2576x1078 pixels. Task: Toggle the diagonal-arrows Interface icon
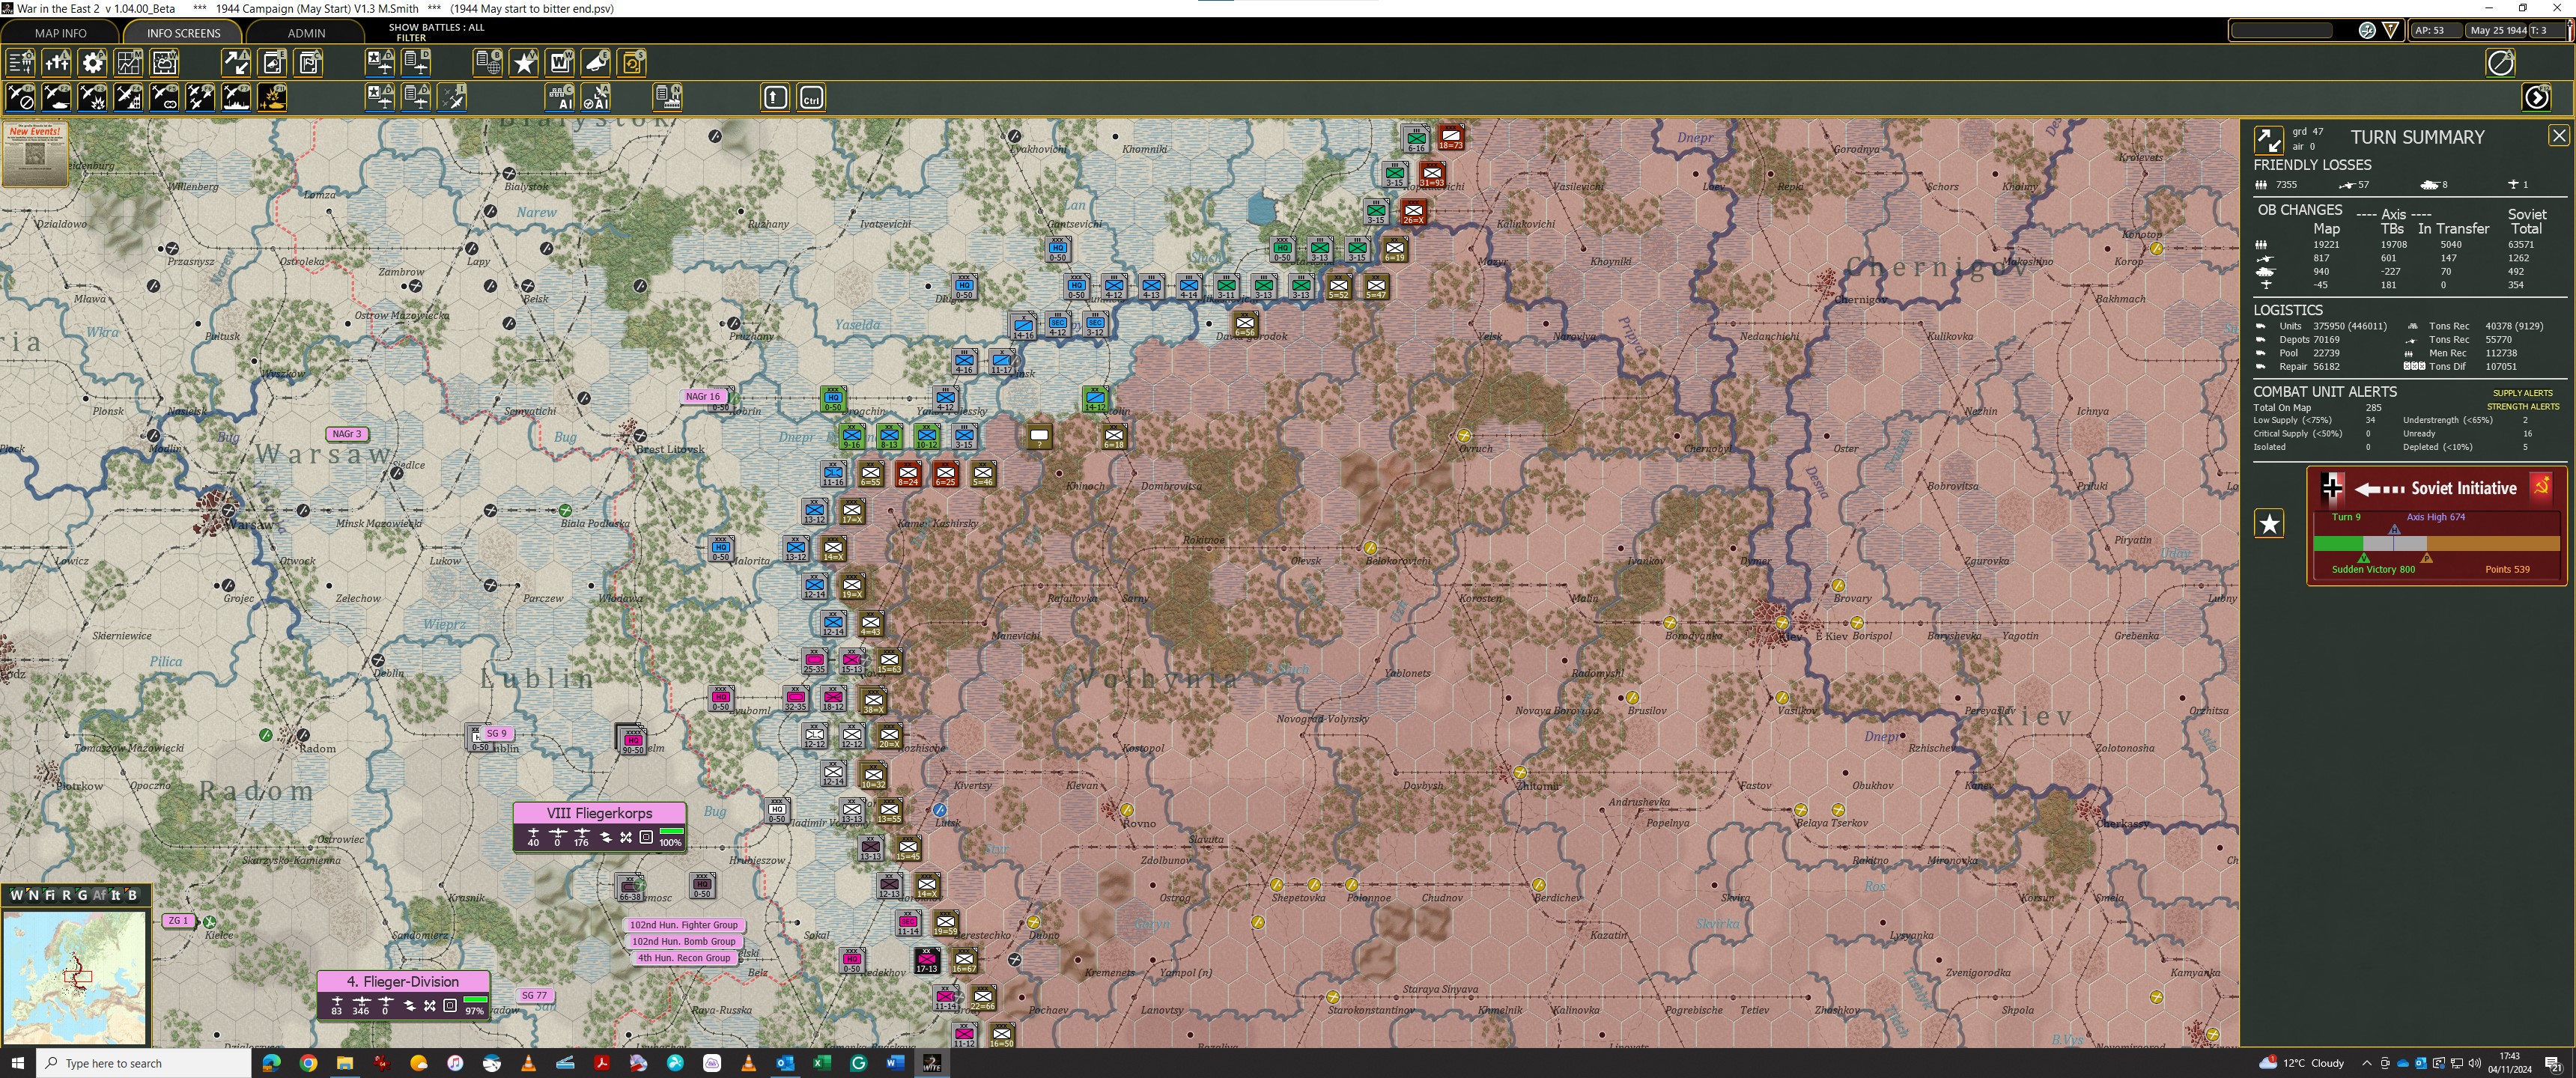pos(237,63)
